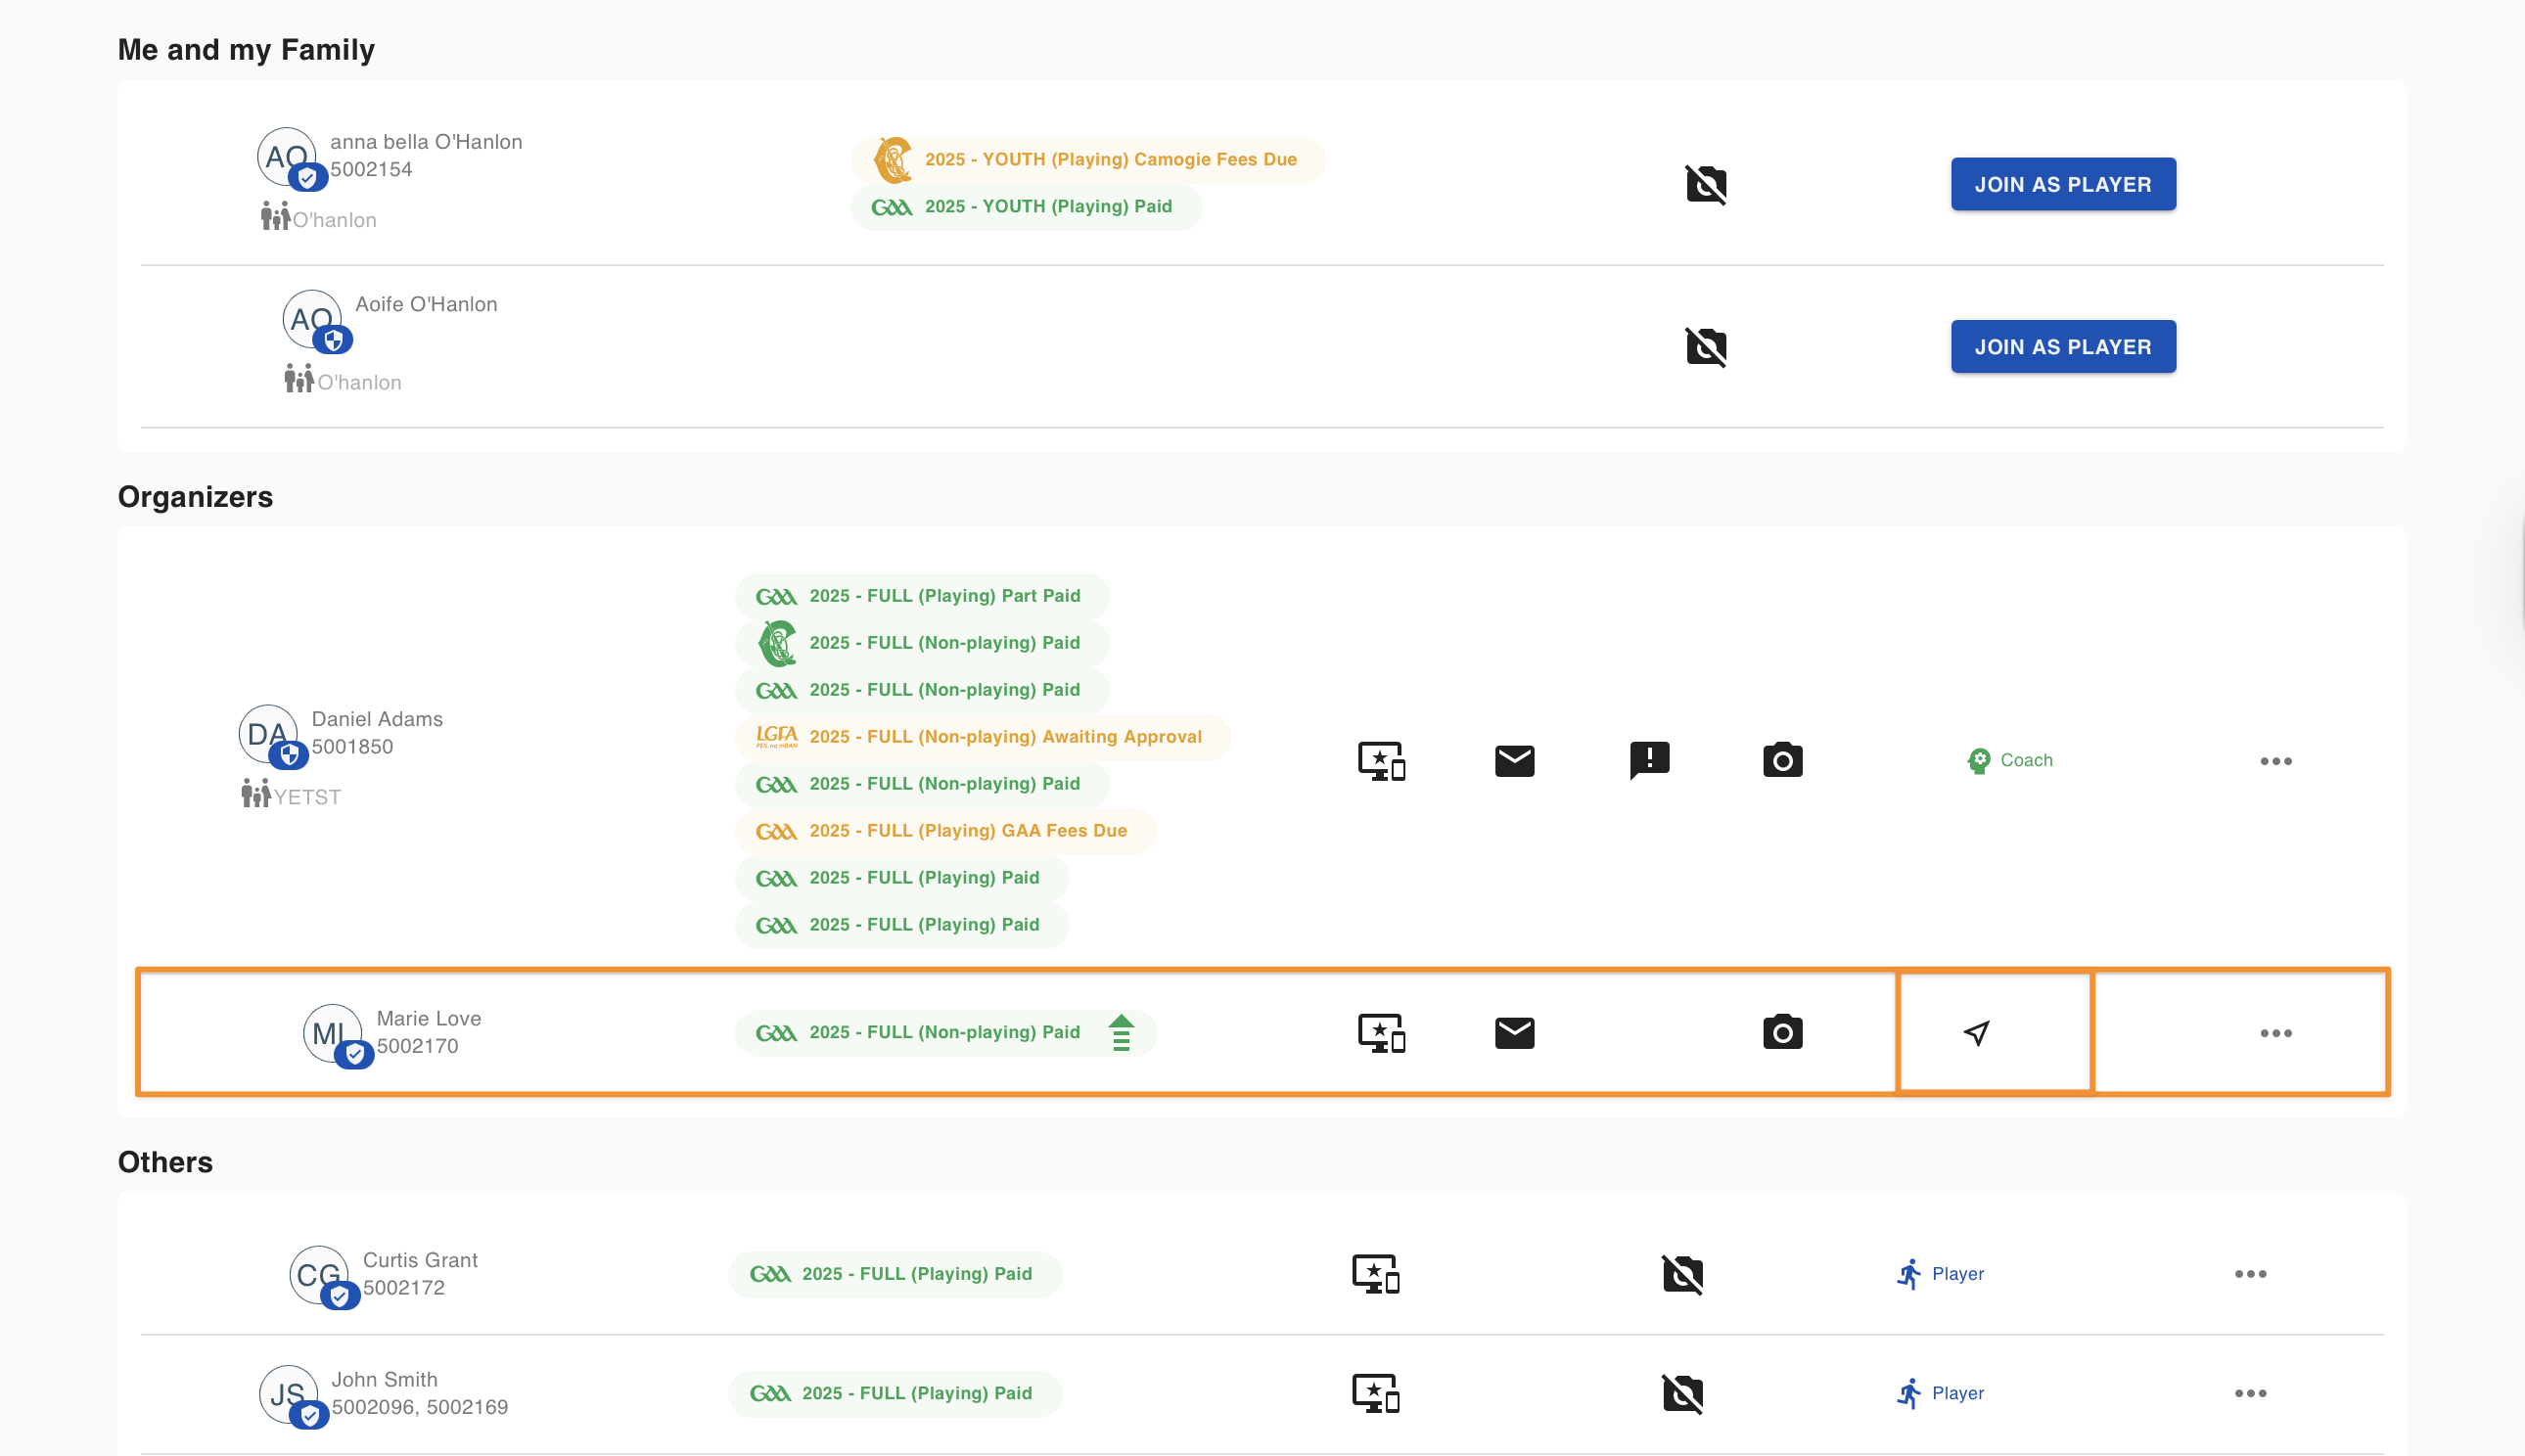Screen dimensions: 2525x1456
Task: Click Marie Love's navigation arrow icon
Action: 1976,1033
